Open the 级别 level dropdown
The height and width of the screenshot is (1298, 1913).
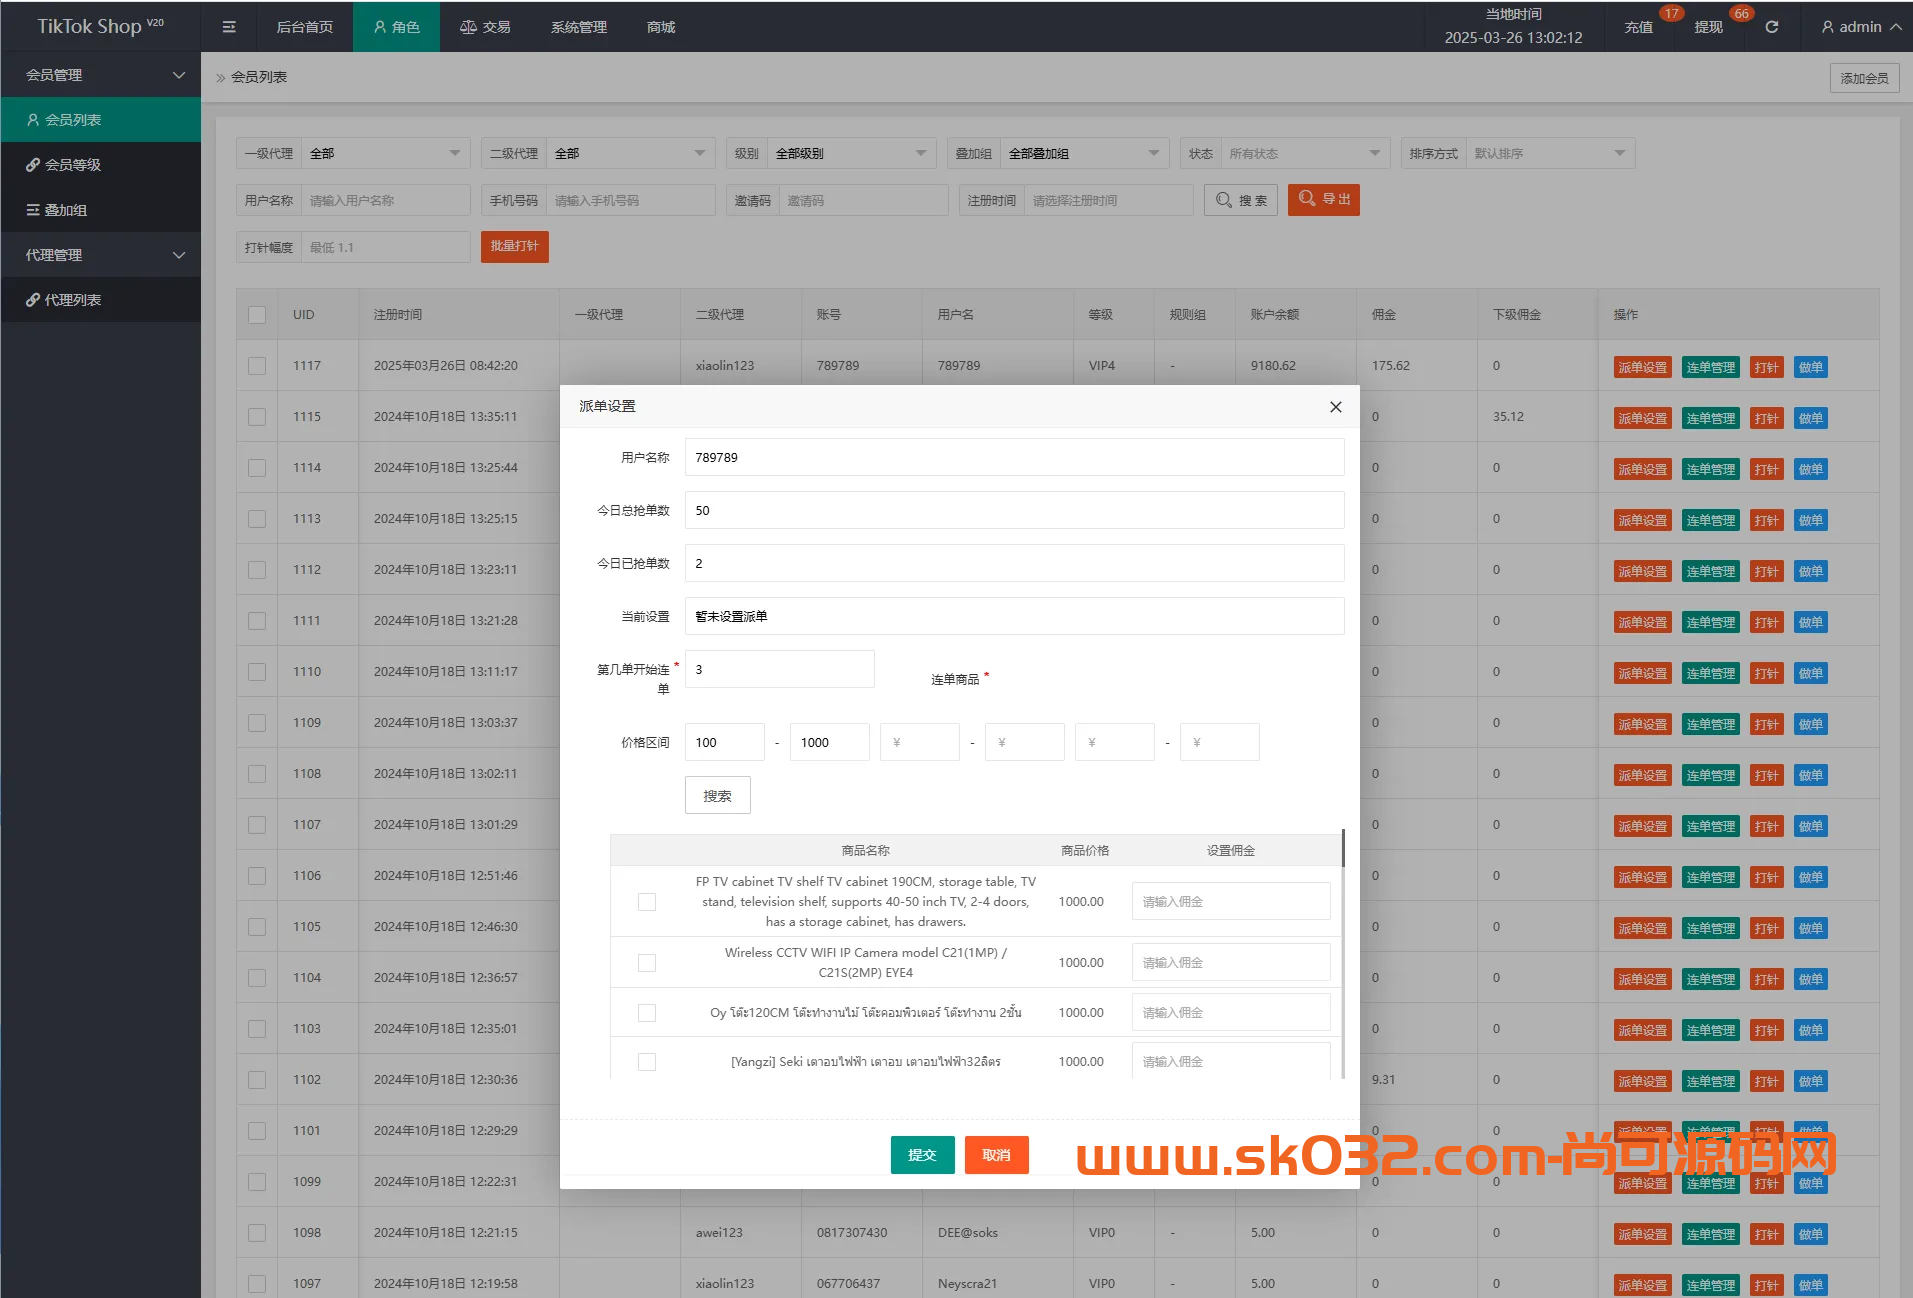851,153
